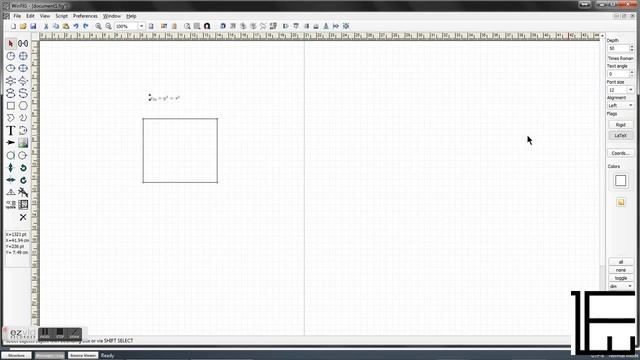Open a file with the folder icon
640x360 pixels.
(23, 26)
